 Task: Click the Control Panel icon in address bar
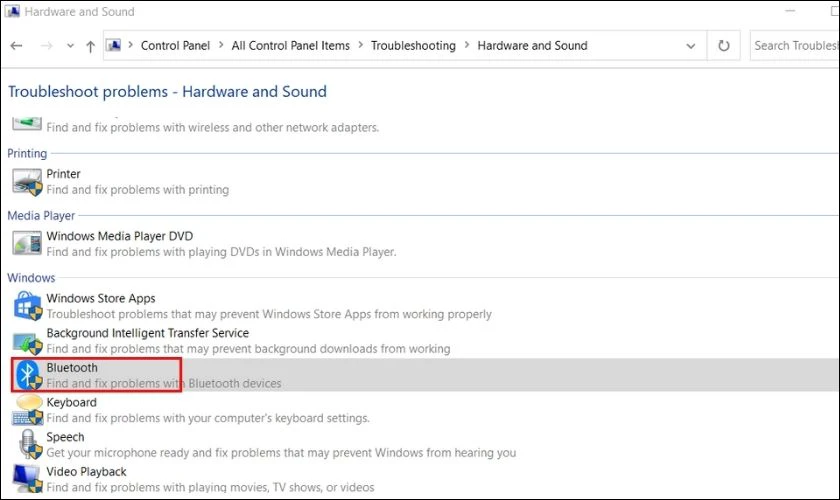[113, 46]
